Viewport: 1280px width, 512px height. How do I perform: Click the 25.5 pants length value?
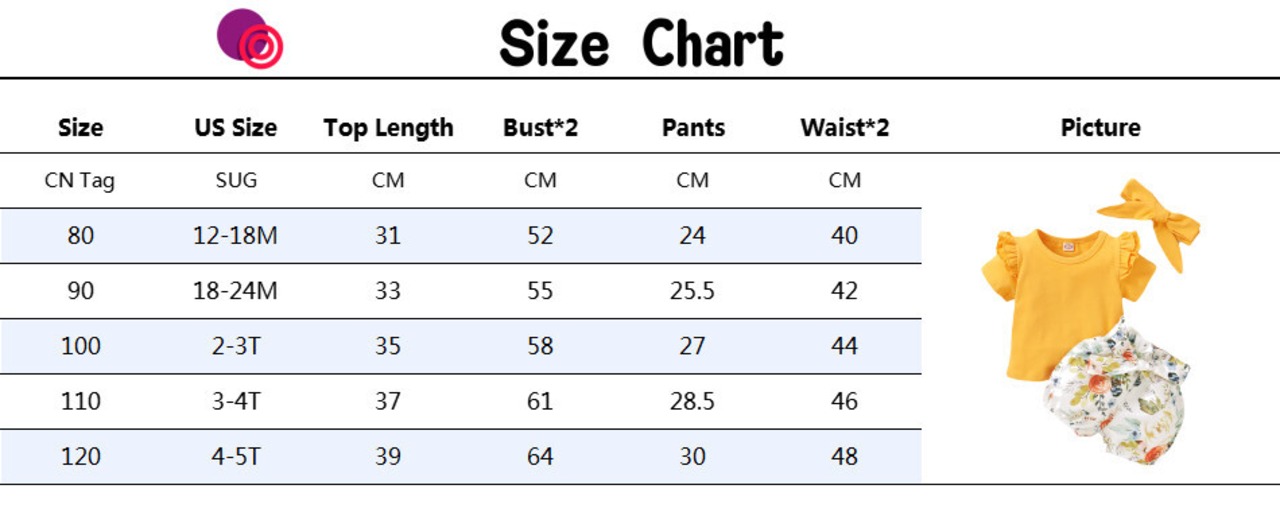tap(693, 291)
